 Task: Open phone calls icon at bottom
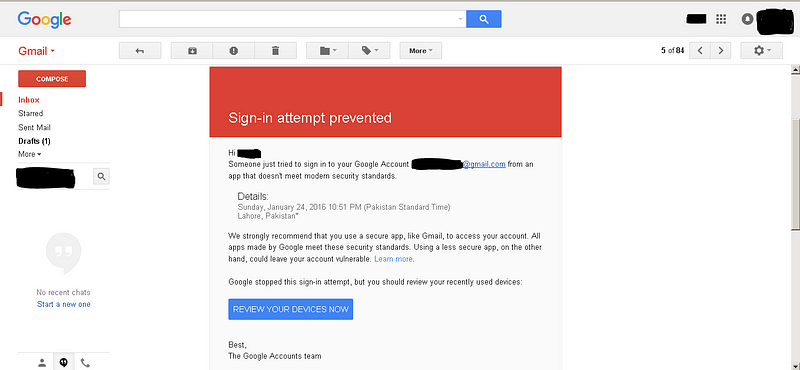[x=85, y=362]
